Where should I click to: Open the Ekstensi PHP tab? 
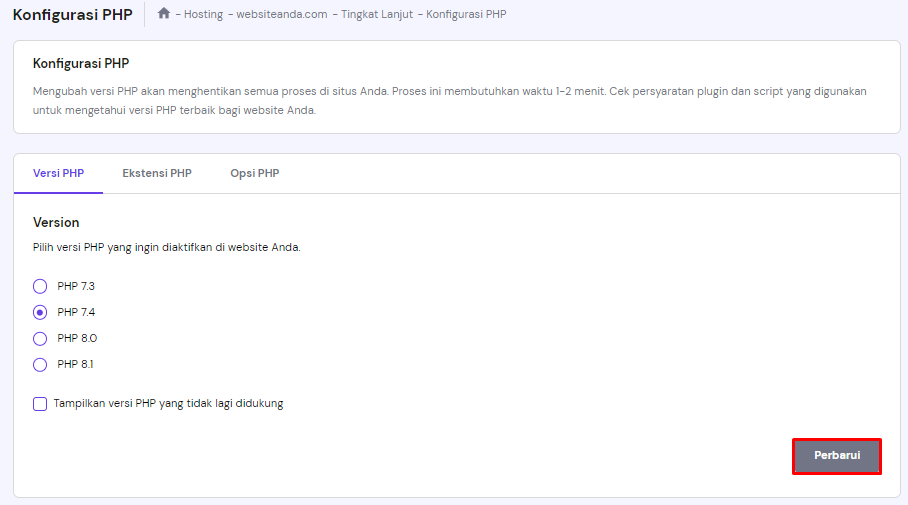[x=157, y=173]
